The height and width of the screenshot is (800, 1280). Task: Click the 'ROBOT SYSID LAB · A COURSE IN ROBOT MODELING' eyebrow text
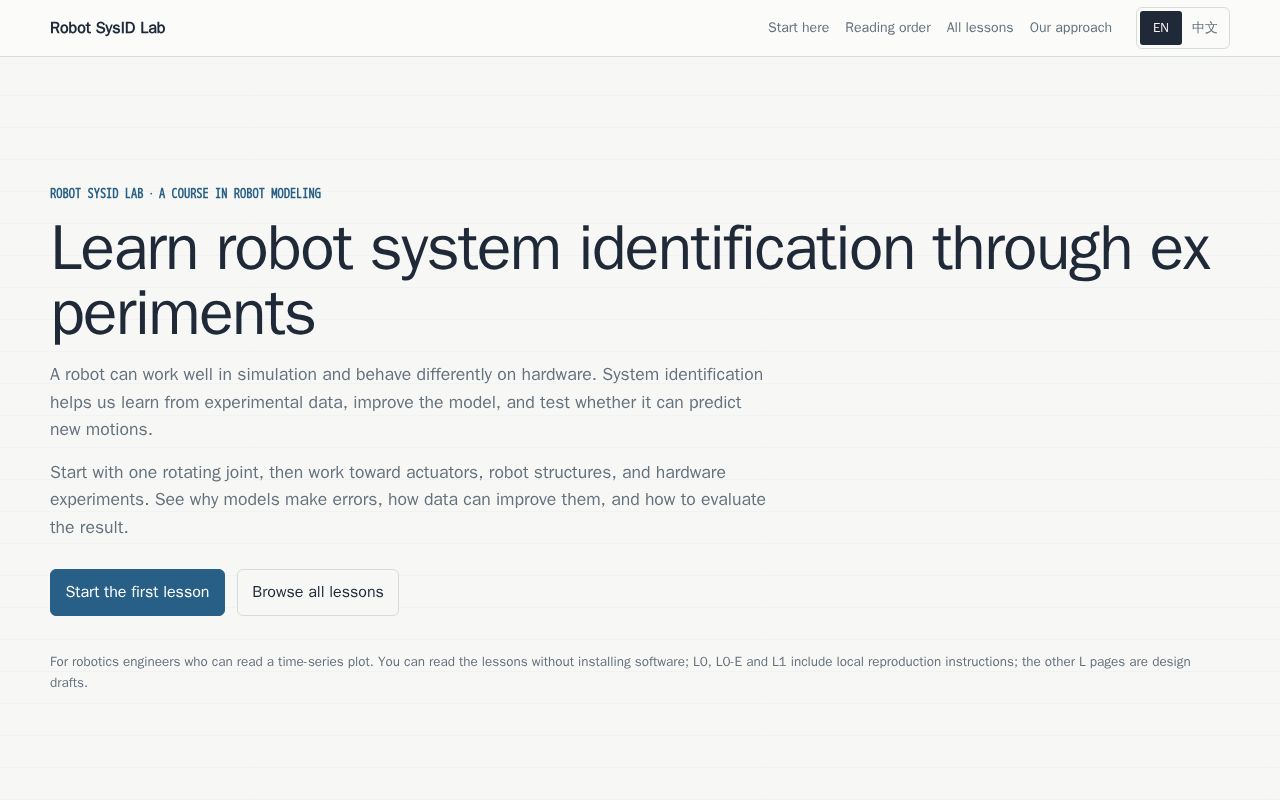pyautogui.click(x=185, y=193)
